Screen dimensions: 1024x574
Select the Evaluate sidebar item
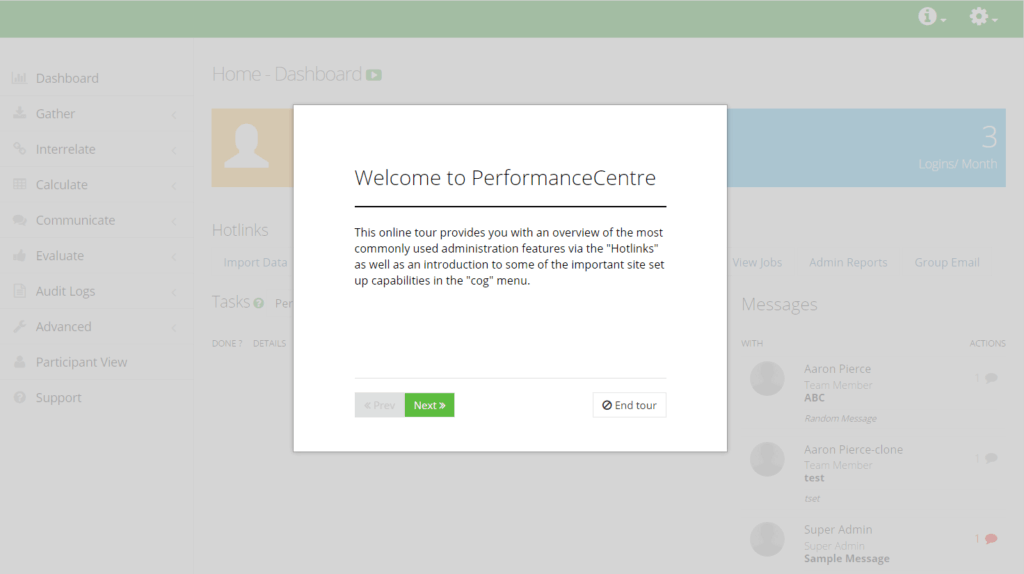[97, 255]
